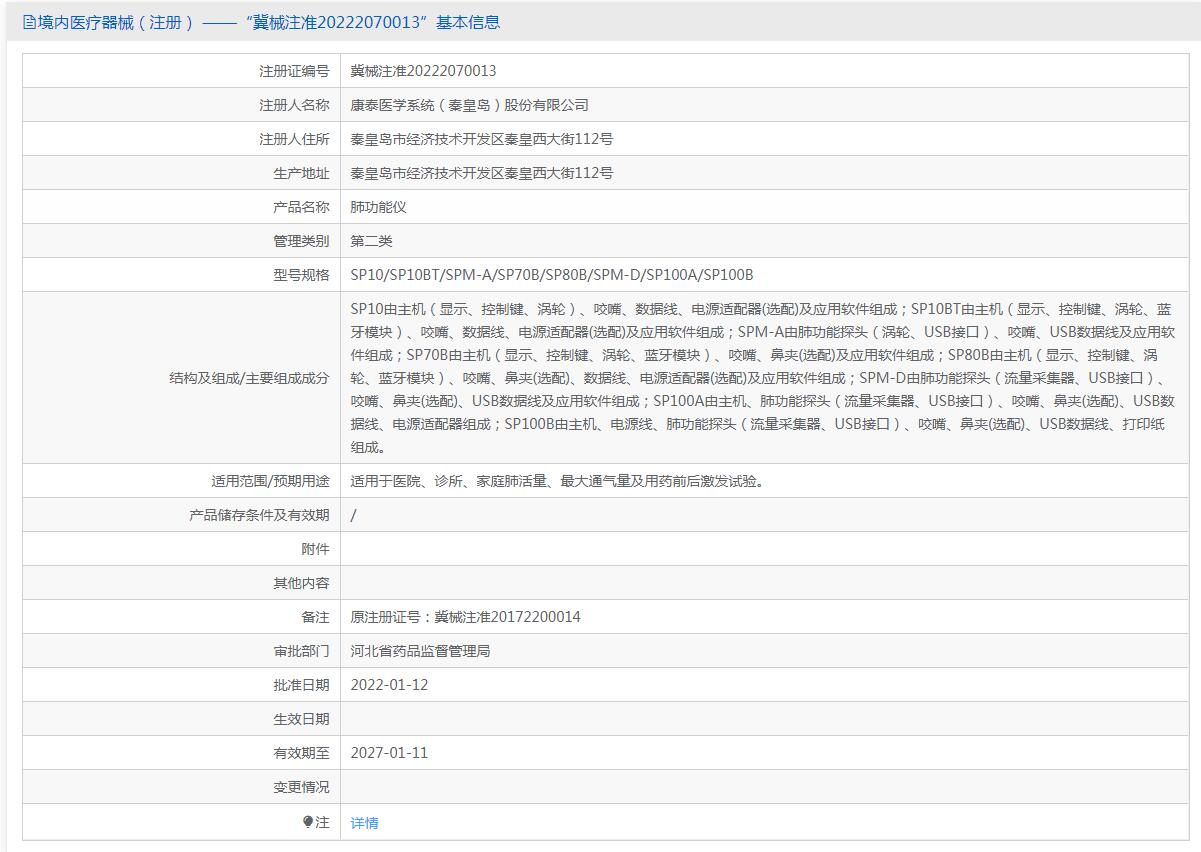Click the structure and composition description paragraph
This screenshot has width=1201, height=852.
[x=762, y=378]
